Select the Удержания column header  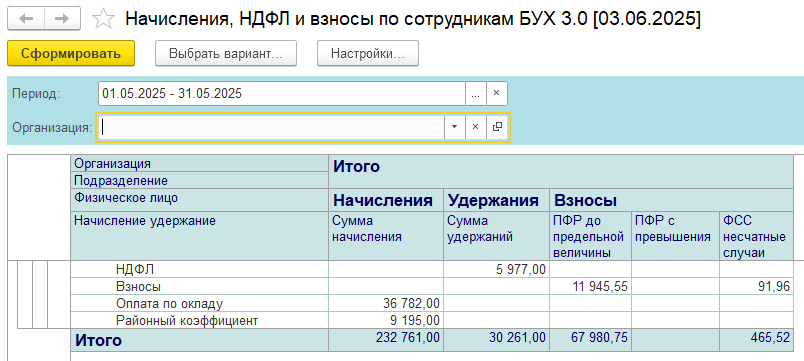[x=496, y=199]
